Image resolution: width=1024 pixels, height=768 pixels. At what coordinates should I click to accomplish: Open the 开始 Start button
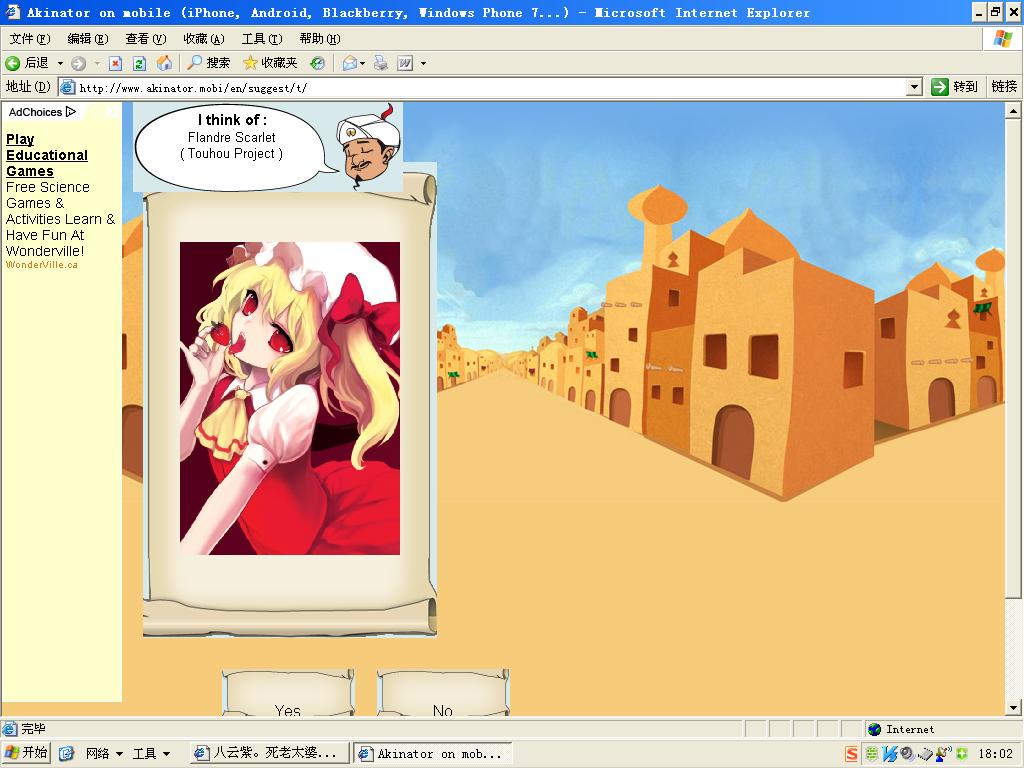tap(27, 753)
